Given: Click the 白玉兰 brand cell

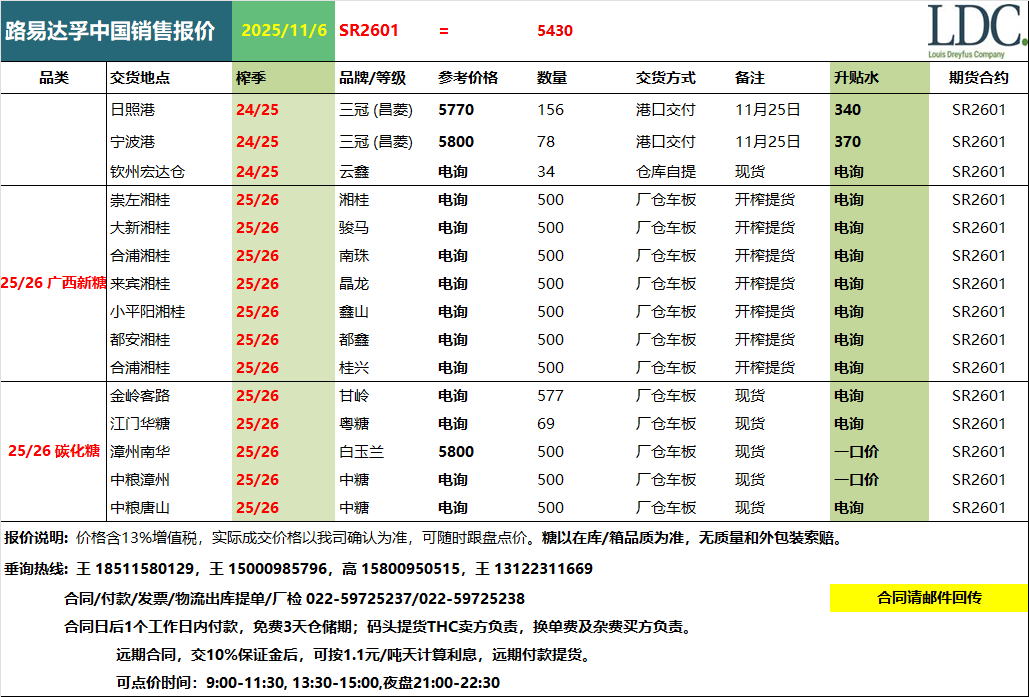Looking at the screenshot, I should click(x=362, y=451).
